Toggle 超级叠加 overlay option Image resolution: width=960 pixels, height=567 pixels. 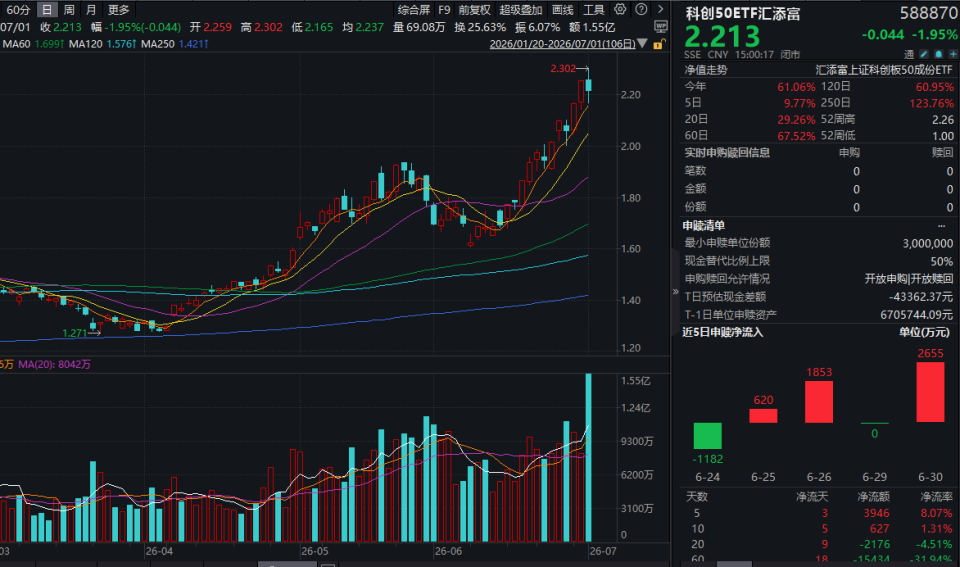[520, 10]
